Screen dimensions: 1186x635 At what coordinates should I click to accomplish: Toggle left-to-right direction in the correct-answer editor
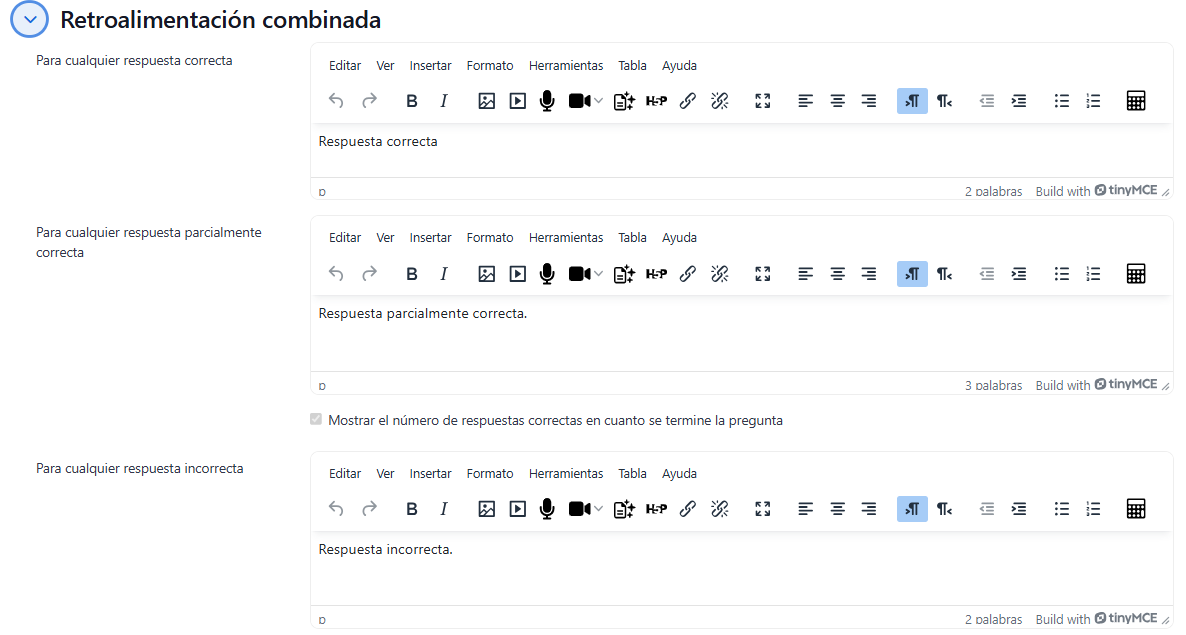tap(912, 101)
